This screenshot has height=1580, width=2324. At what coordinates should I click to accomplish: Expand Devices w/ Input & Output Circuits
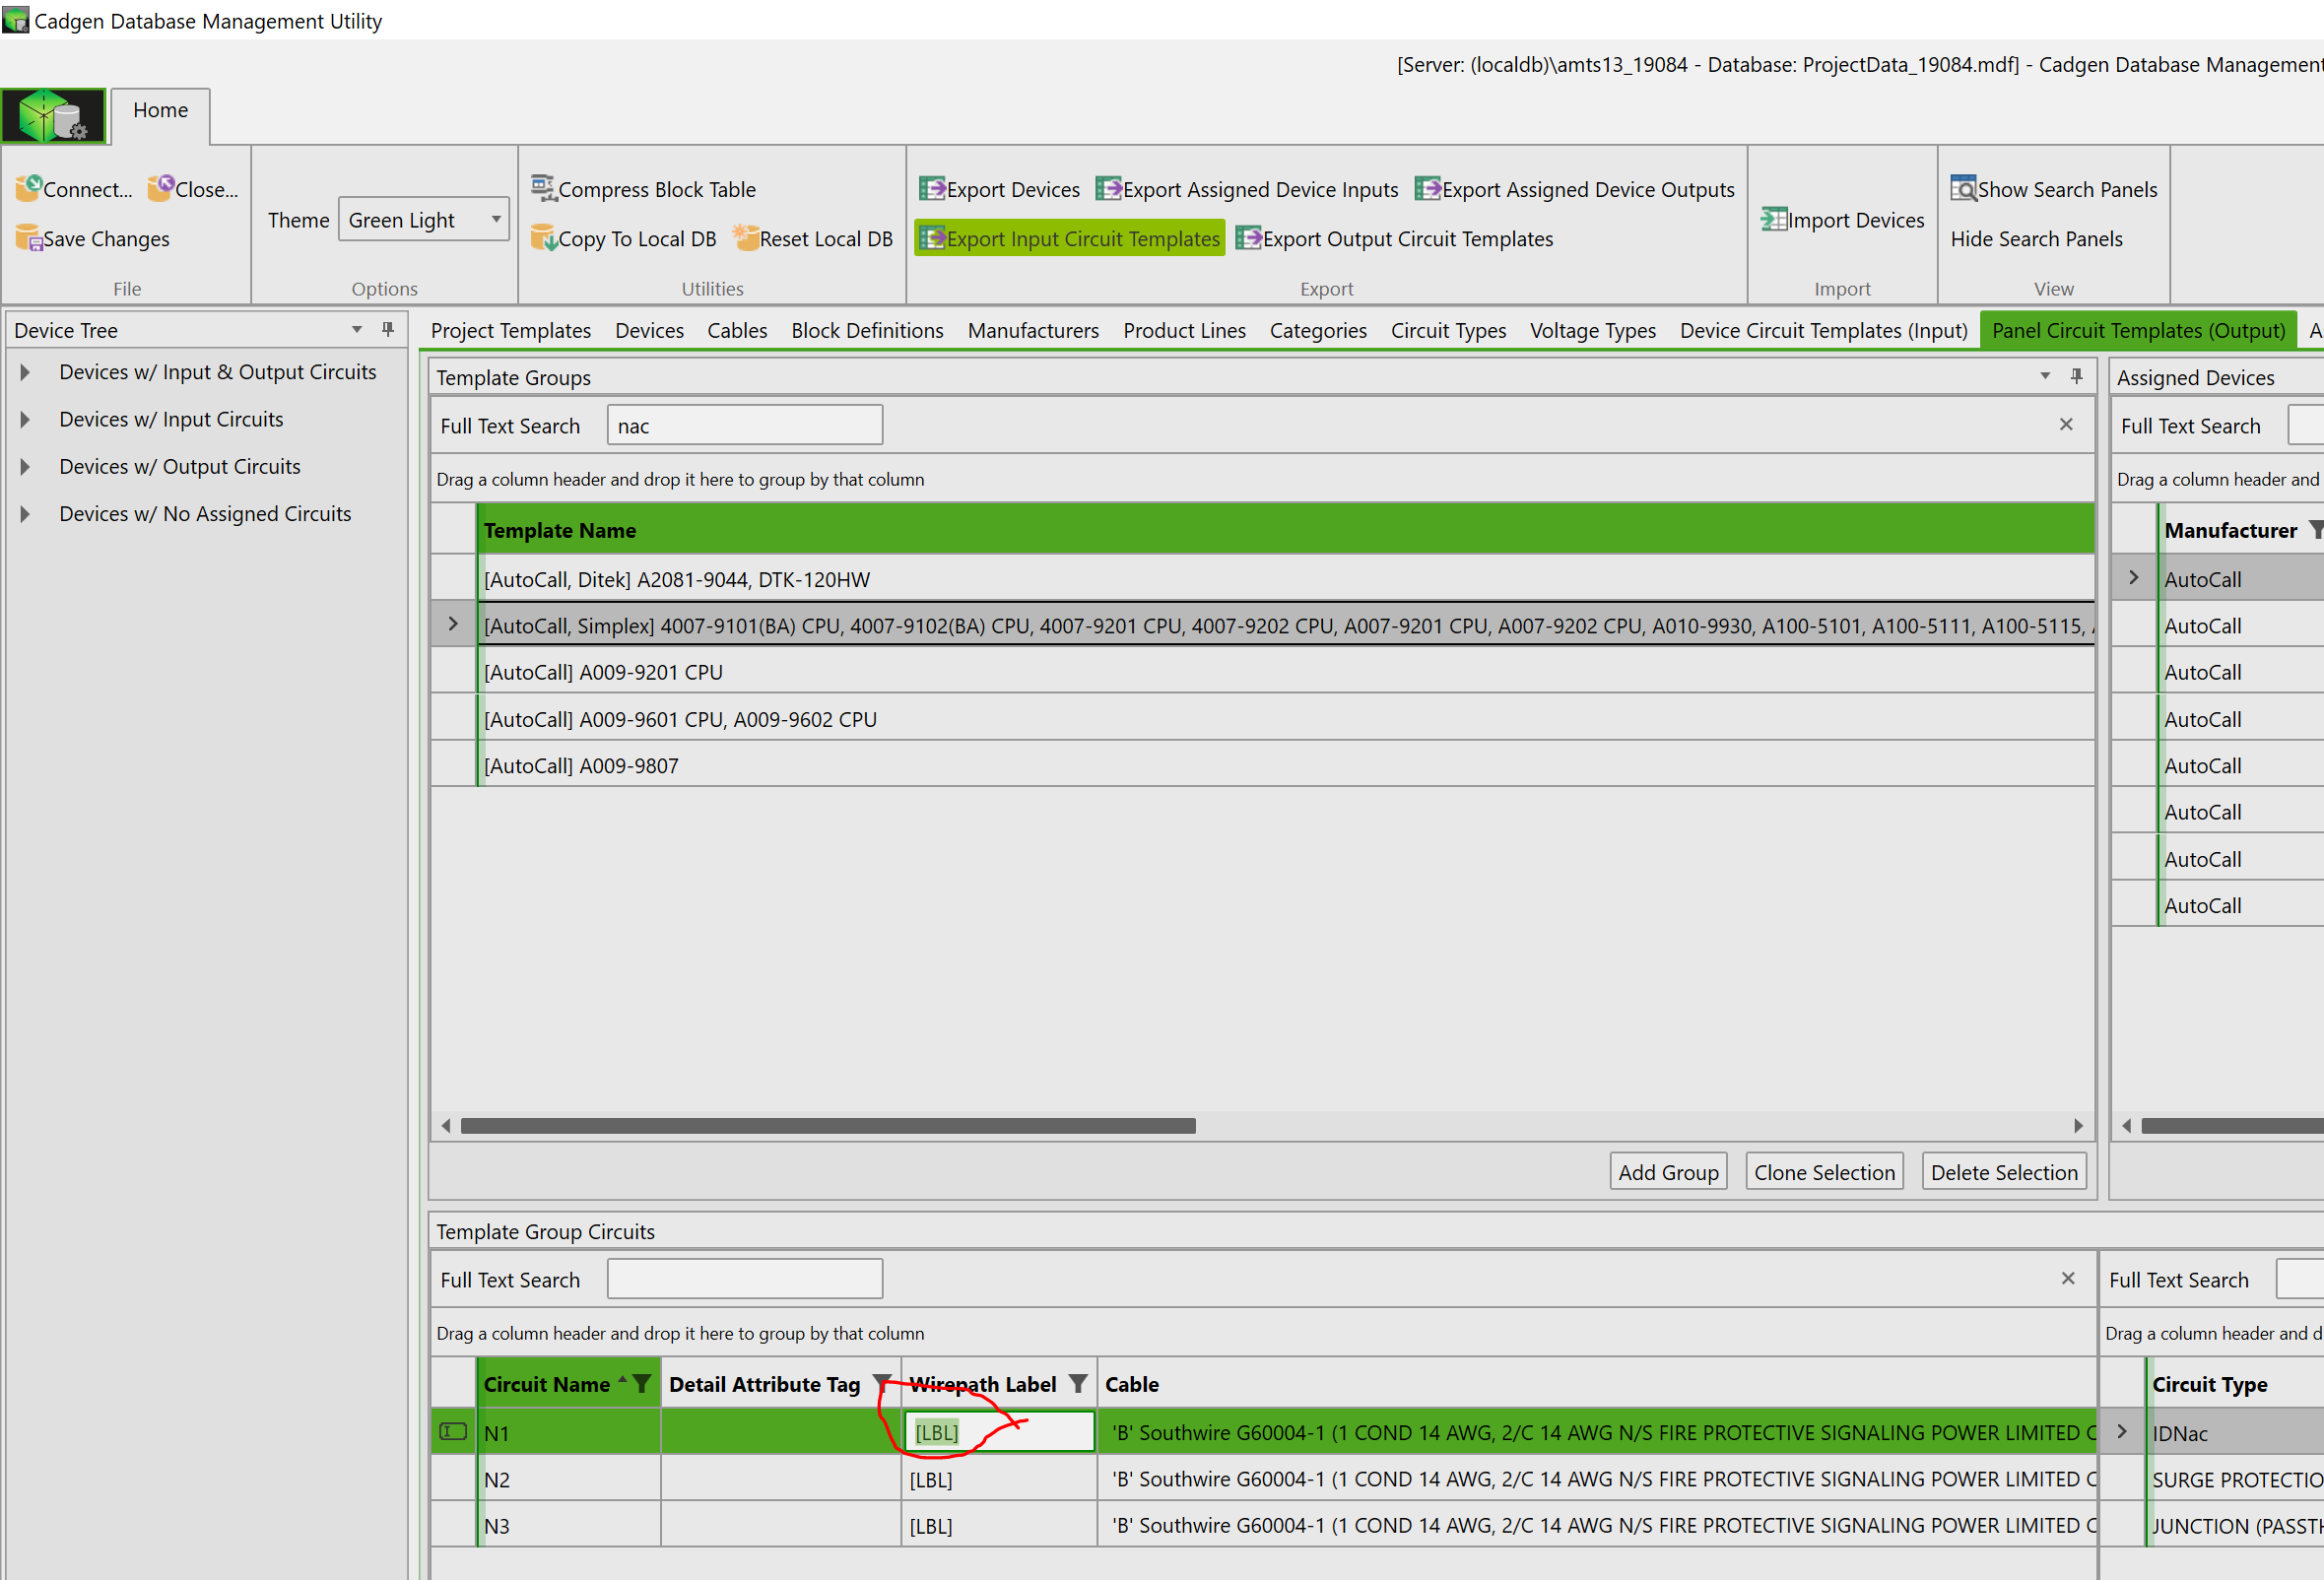coord(25,372)
